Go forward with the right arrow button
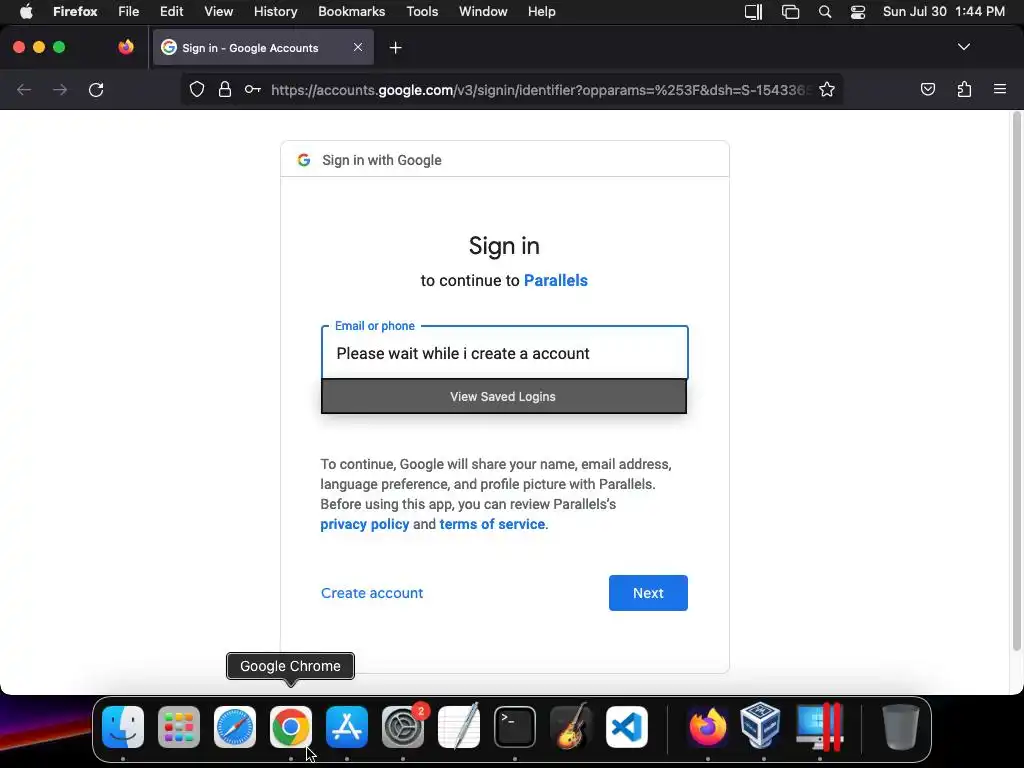This screenshot has width=1024, height=768. pos(60,89)
